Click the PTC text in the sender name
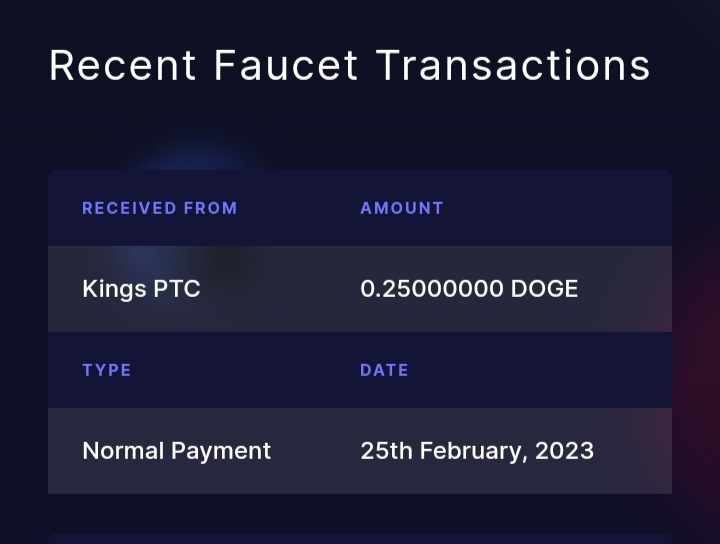Viewport: 720px width, 544px height. click(177, 289)
